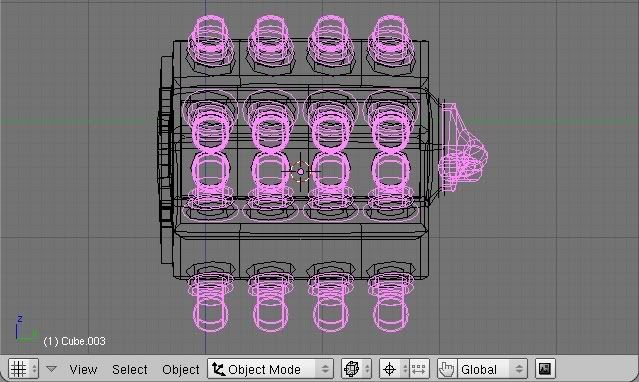Viewport: 639px width, 382px height.
Task: Expand the Global orientation dropdown
Action: 492,369
